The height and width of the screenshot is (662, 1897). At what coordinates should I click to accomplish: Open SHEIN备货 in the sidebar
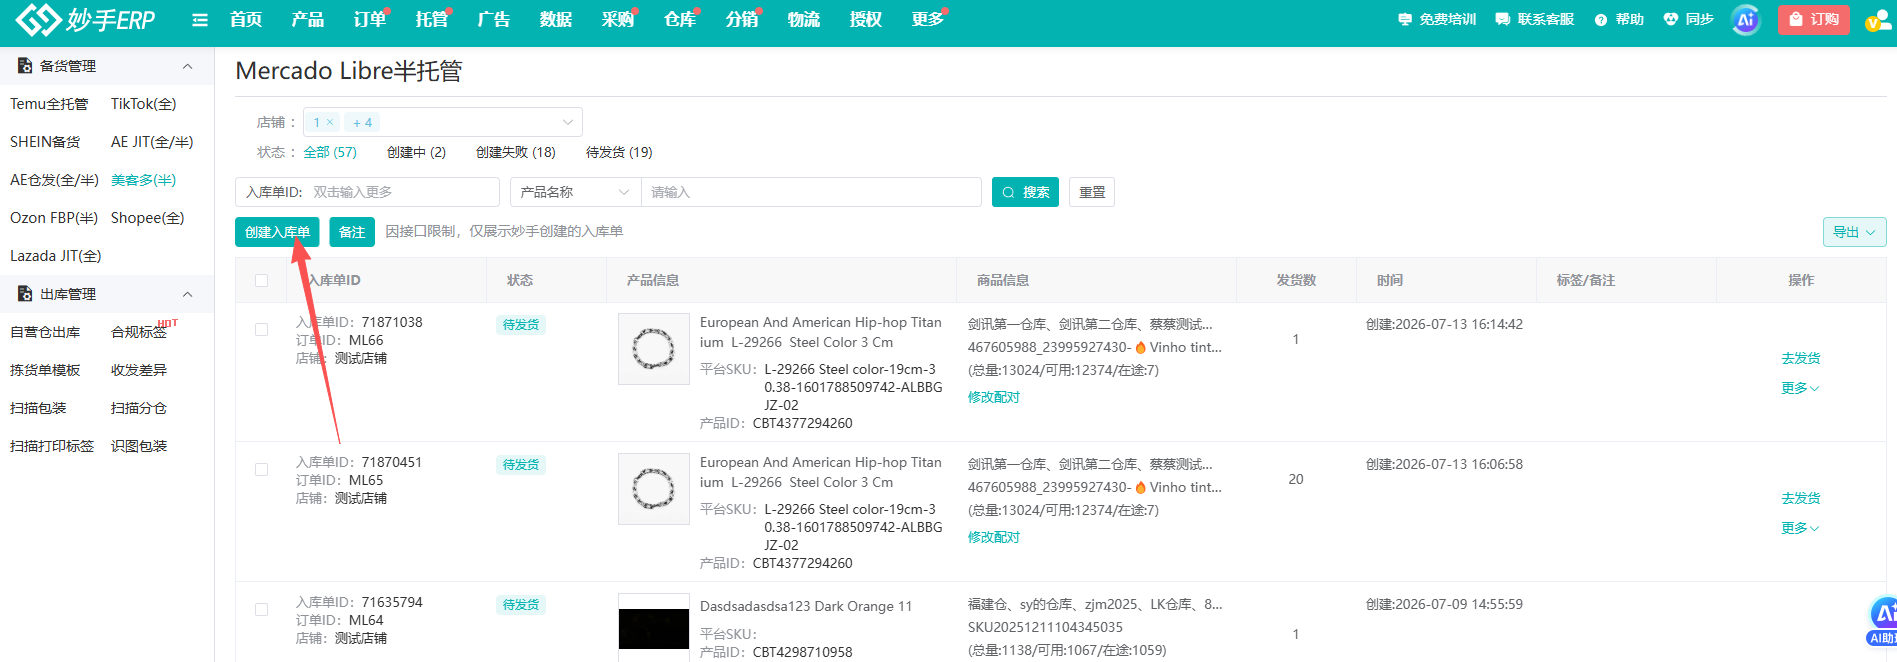(45, 142)
